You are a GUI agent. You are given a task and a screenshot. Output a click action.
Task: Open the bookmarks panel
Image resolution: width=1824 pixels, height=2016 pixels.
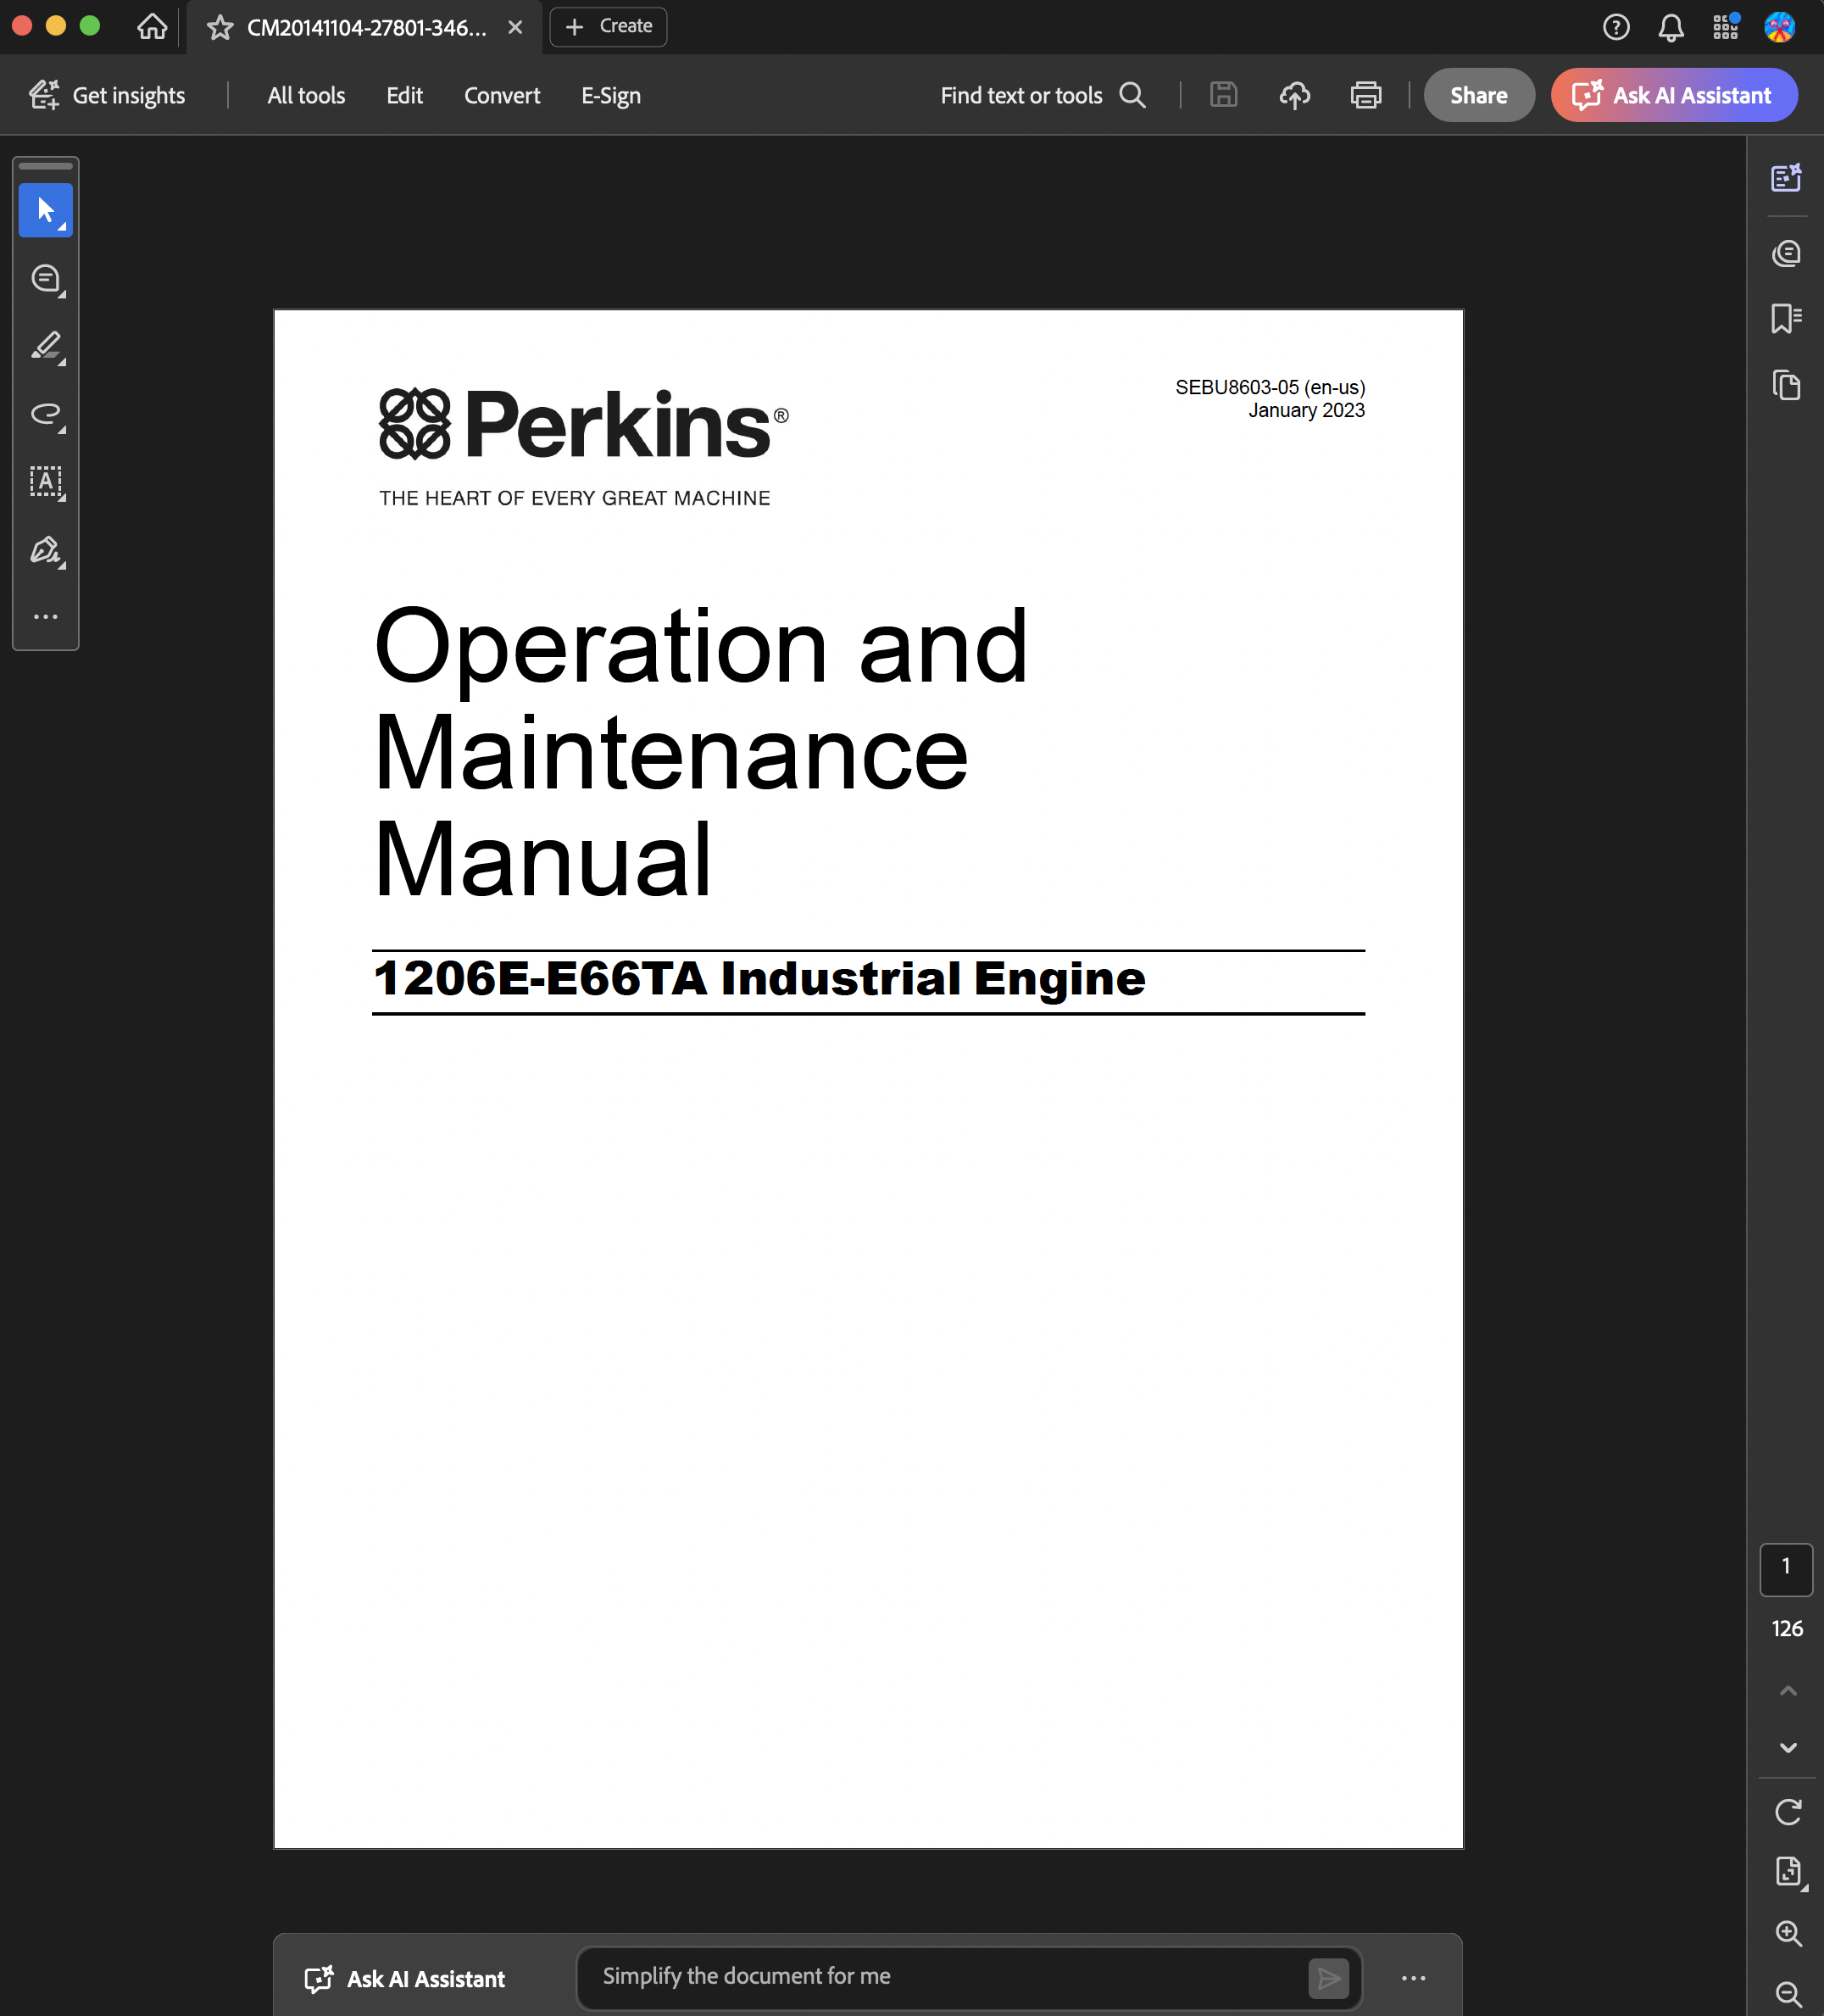coord(1785,319)
